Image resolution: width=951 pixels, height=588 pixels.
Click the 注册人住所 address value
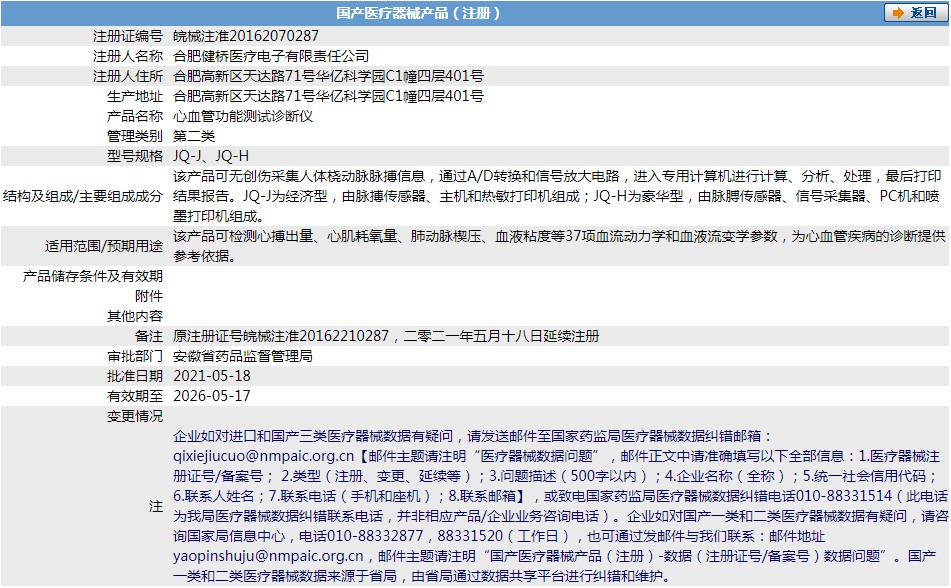(x=328, y=76)
